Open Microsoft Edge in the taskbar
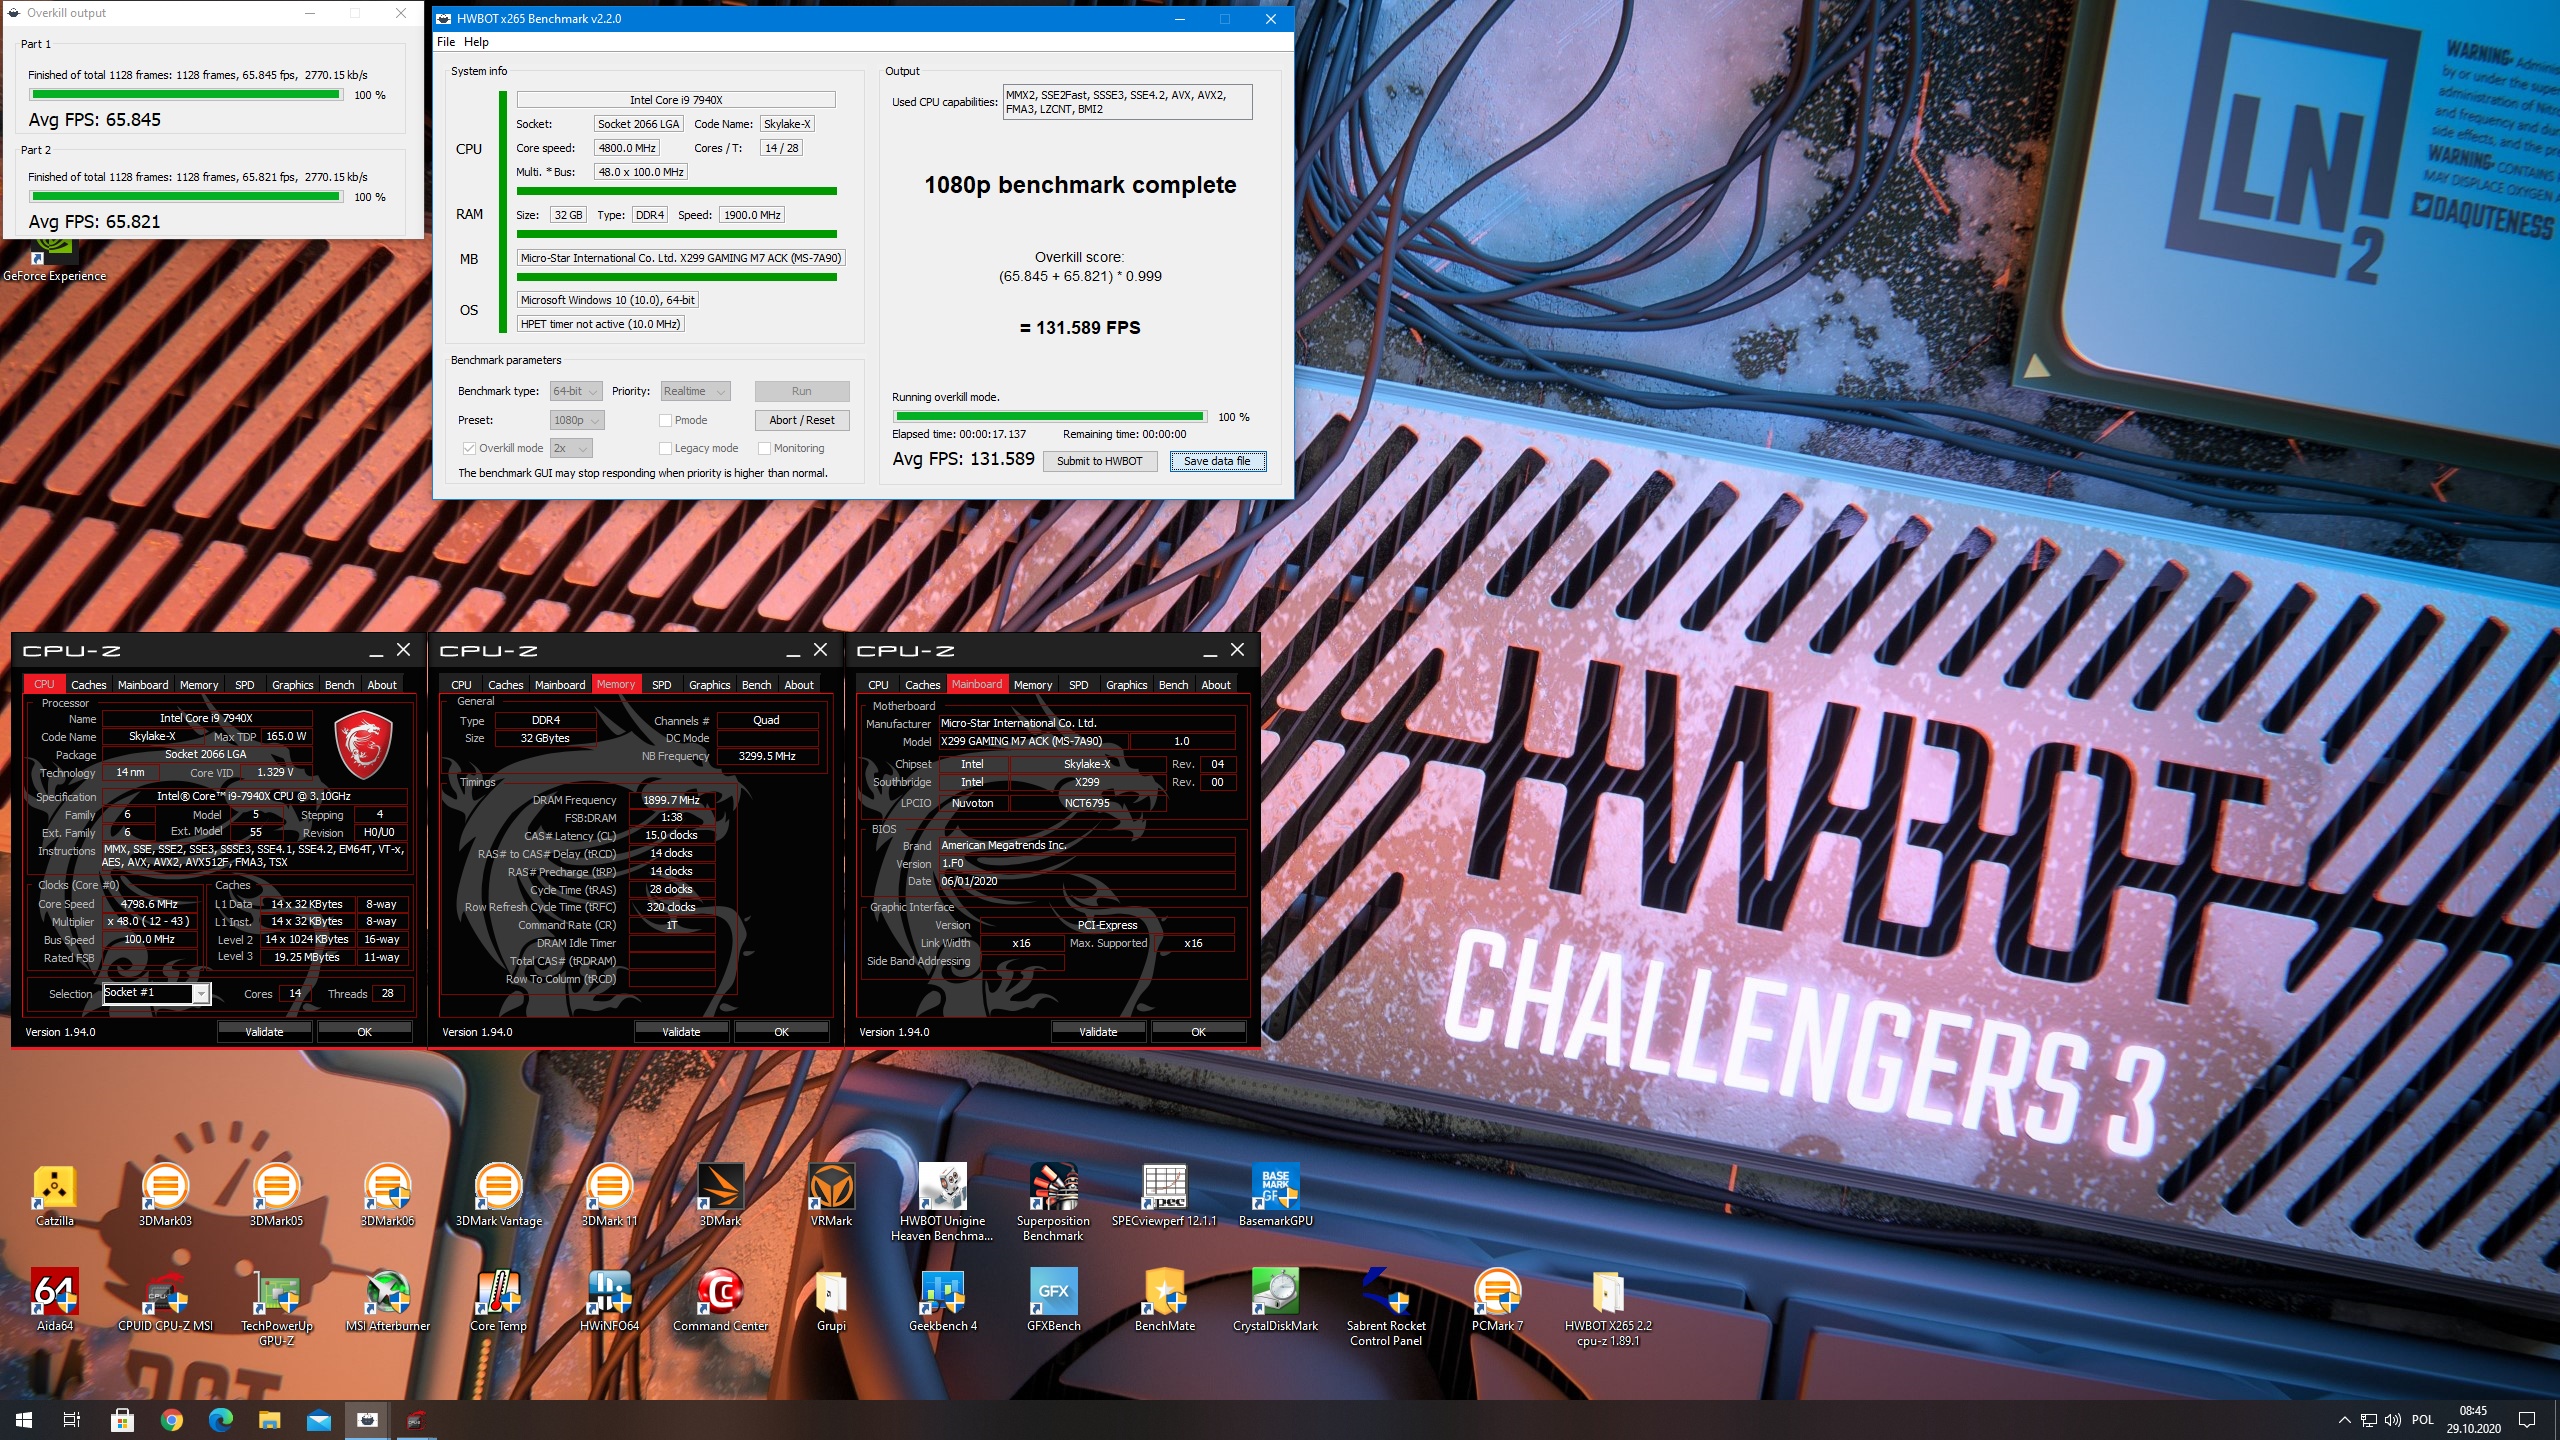Screen dimensions: 2560x1440 point(220,1420)
